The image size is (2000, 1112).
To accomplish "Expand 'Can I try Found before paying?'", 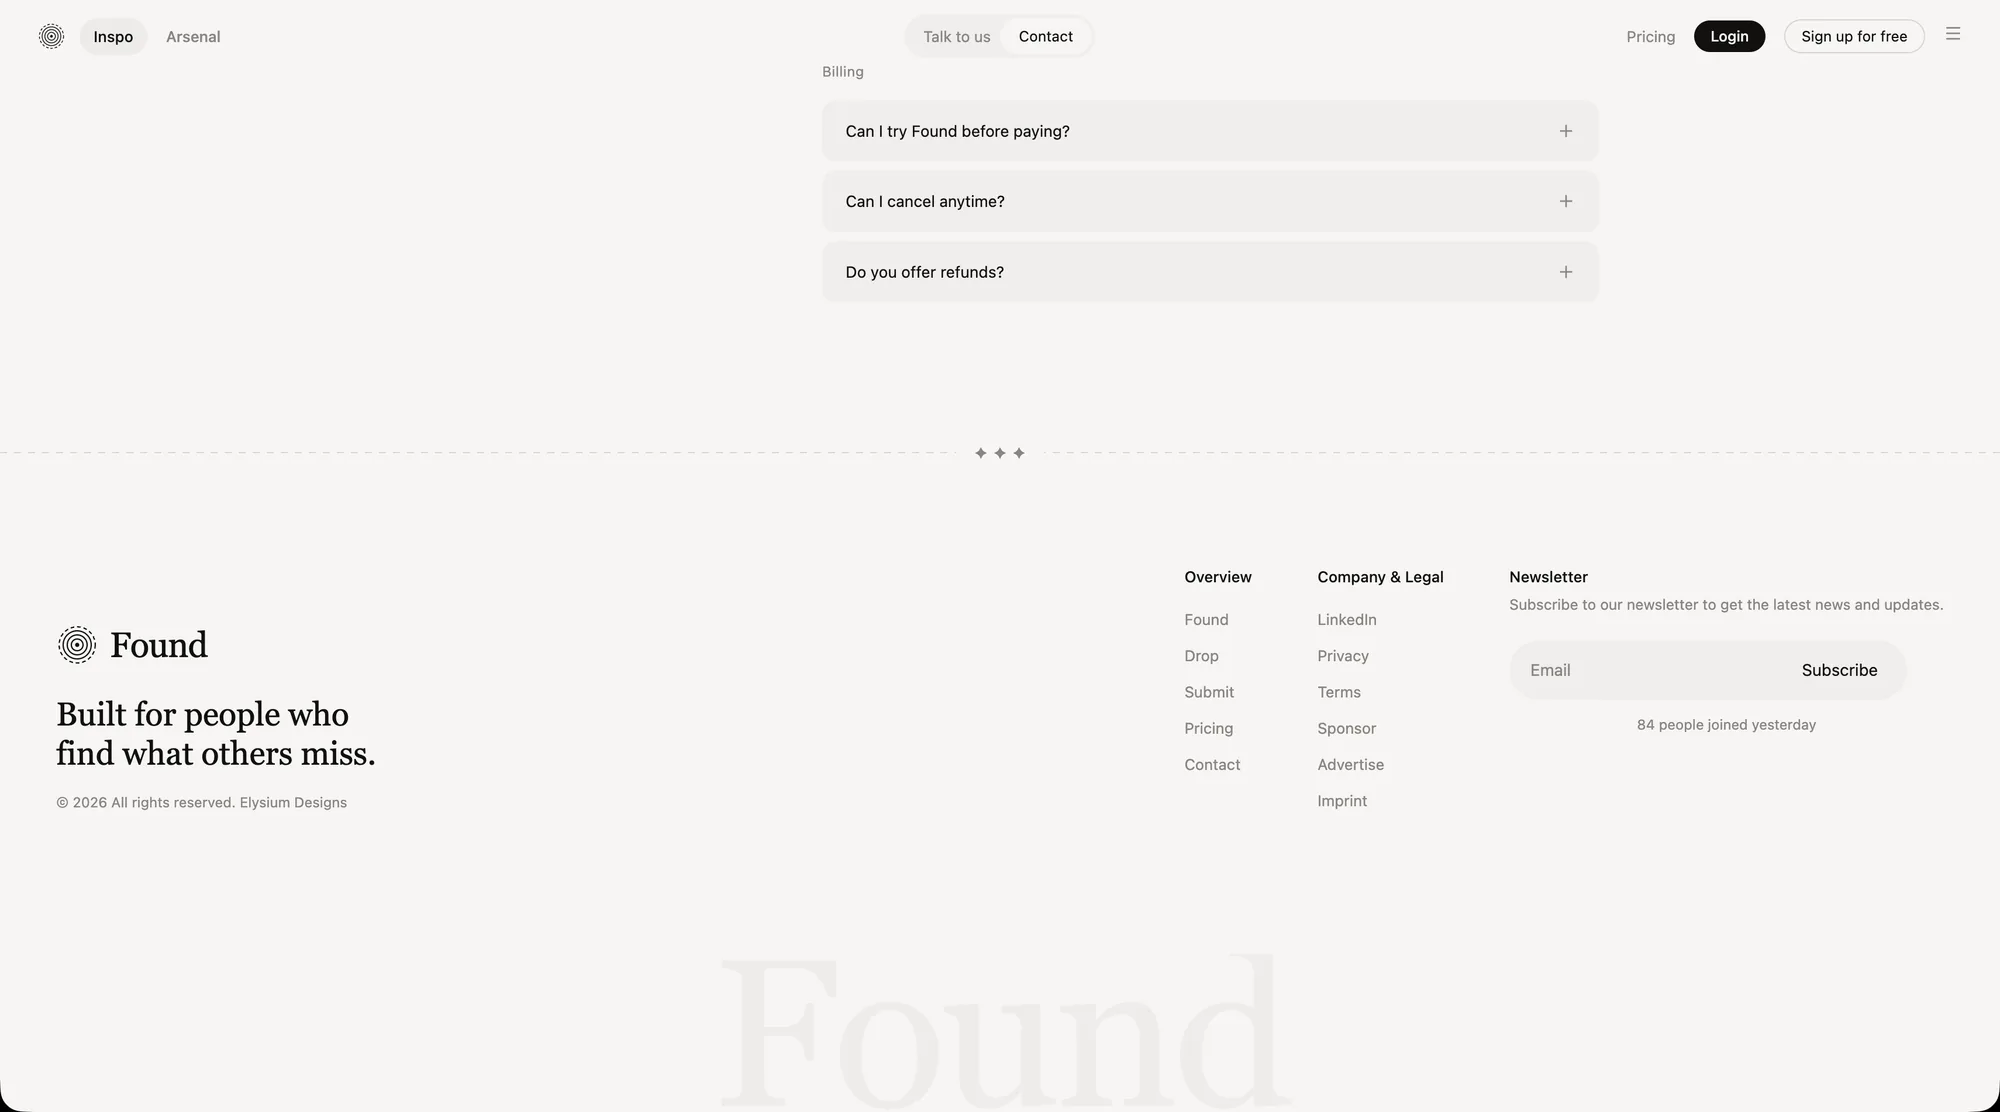I will (1210, 131).
